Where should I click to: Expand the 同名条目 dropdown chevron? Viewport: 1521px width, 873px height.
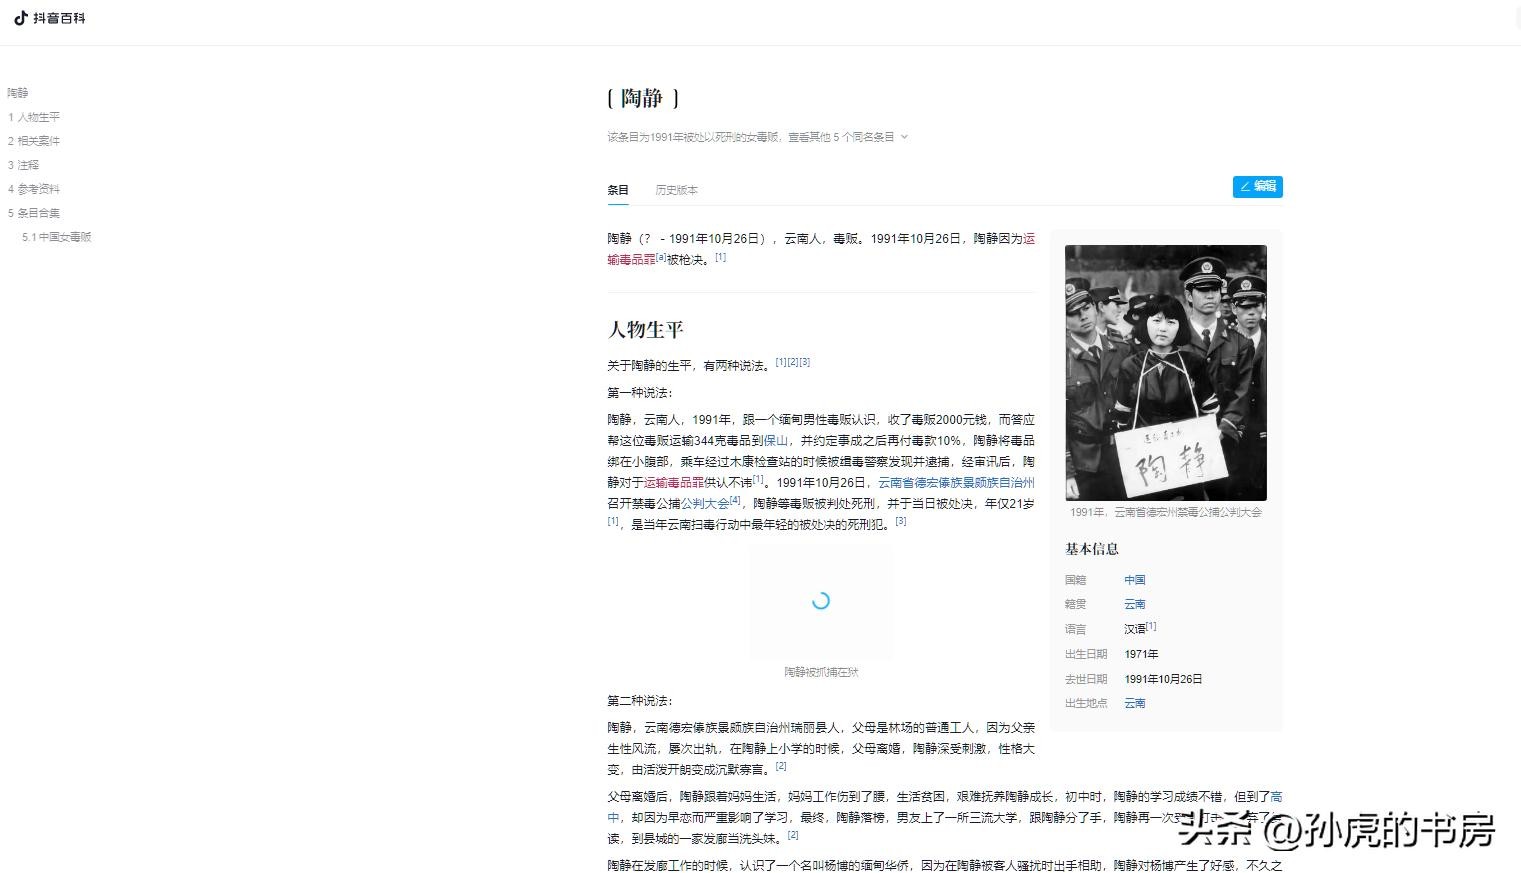pos(904,137)
